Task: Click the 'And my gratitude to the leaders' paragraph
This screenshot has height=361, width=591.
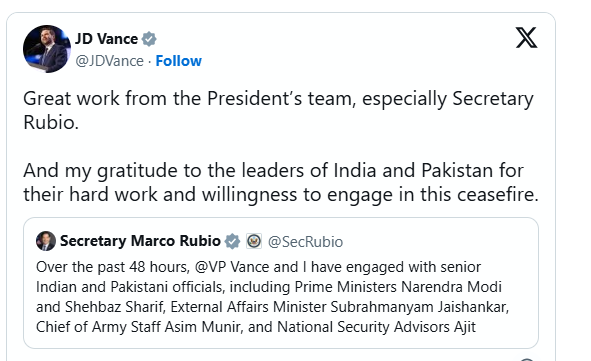Action: pos(280,182)
